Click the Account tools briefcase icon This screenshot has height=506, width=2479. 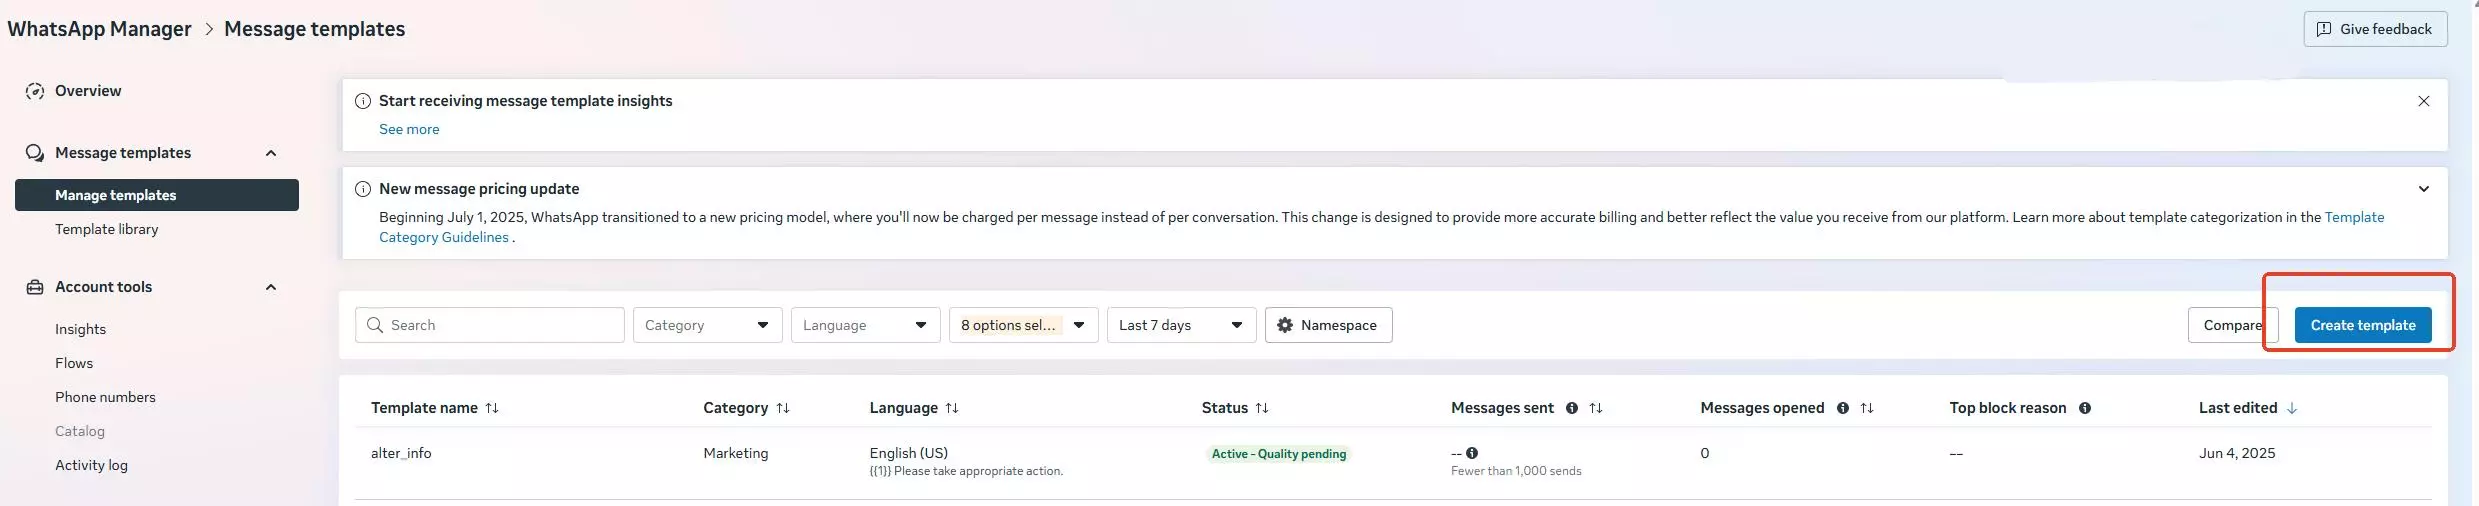point(35,287)
